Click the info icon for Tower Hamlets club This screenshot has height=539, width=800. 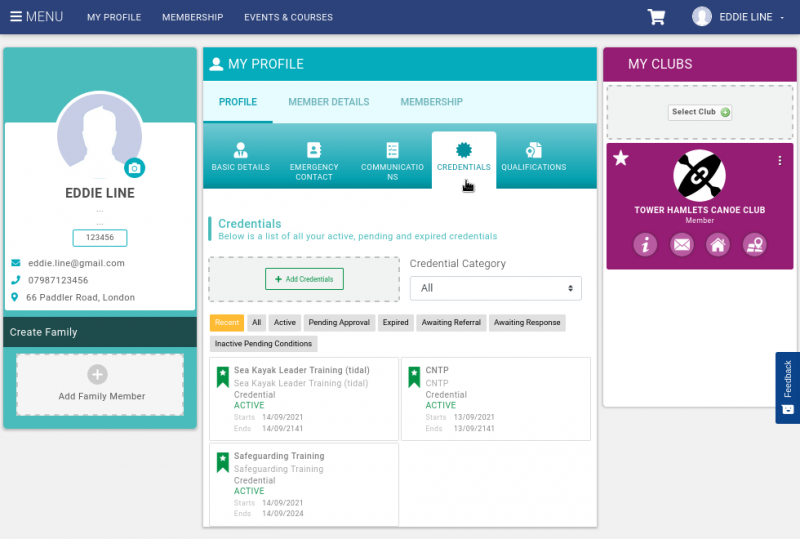[645, 244]
